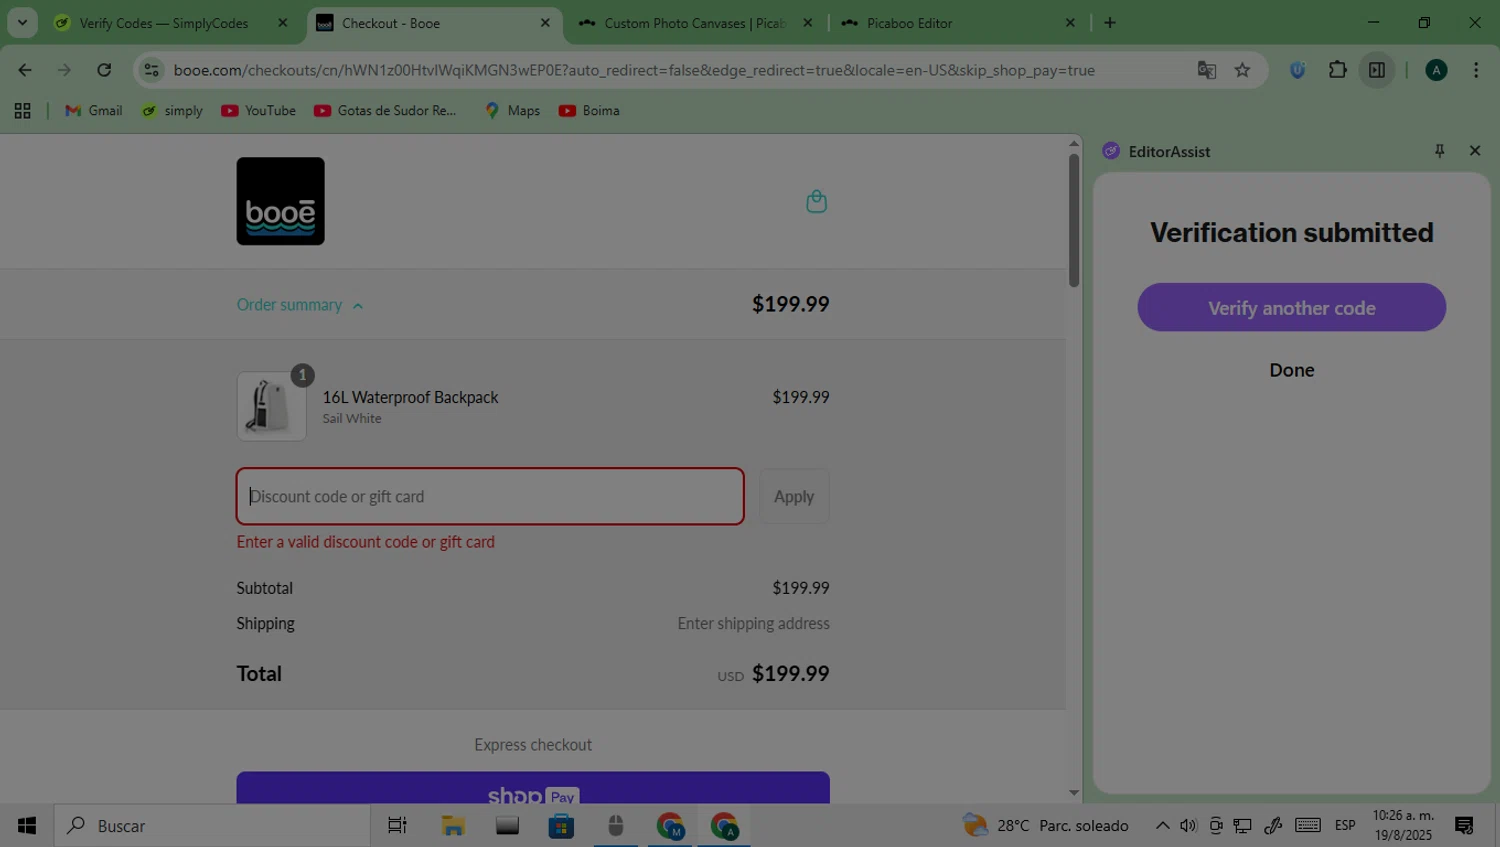Click the page vertical scrollbar thumb

pos(1073,220)
